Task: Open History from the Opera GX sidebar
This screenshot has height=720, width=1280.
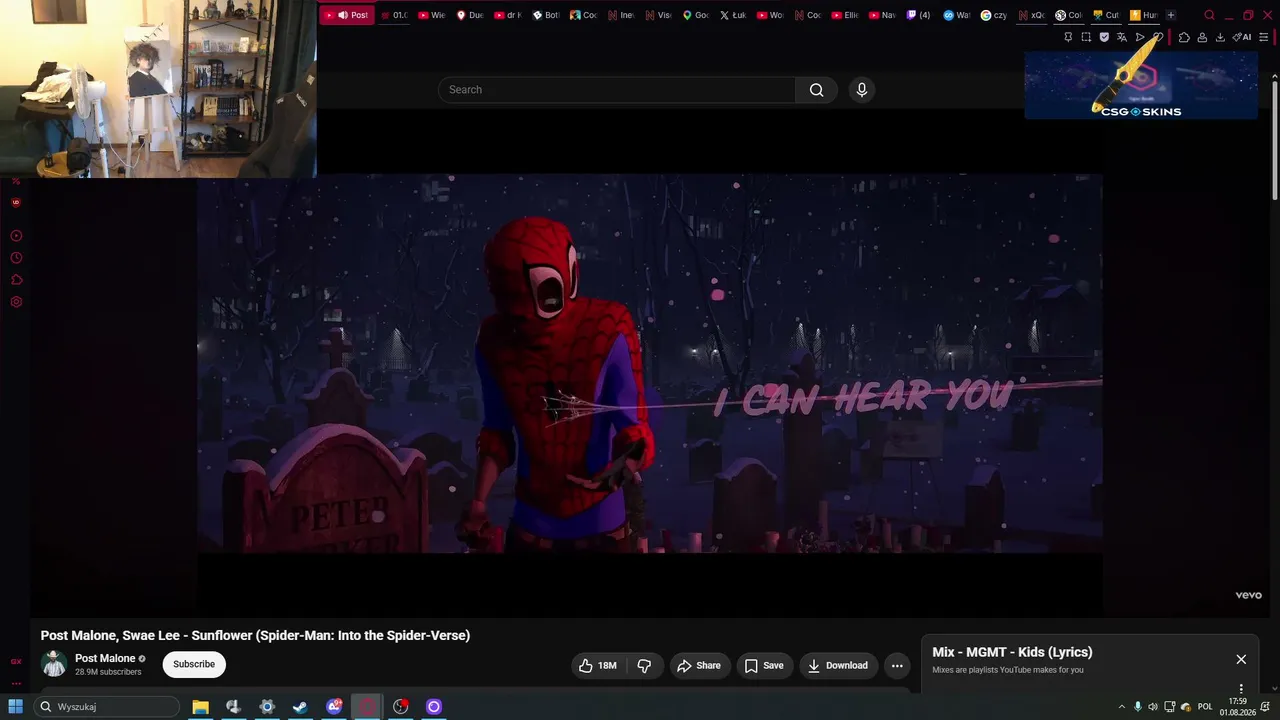Action: pyautogui.click(x=16, y=258)
